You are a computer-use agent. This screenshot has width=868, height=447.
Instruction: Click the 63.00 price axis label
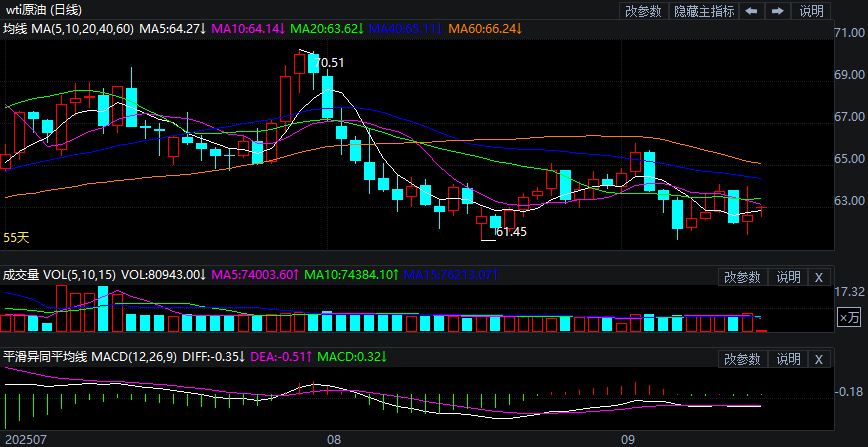point(849,201)
